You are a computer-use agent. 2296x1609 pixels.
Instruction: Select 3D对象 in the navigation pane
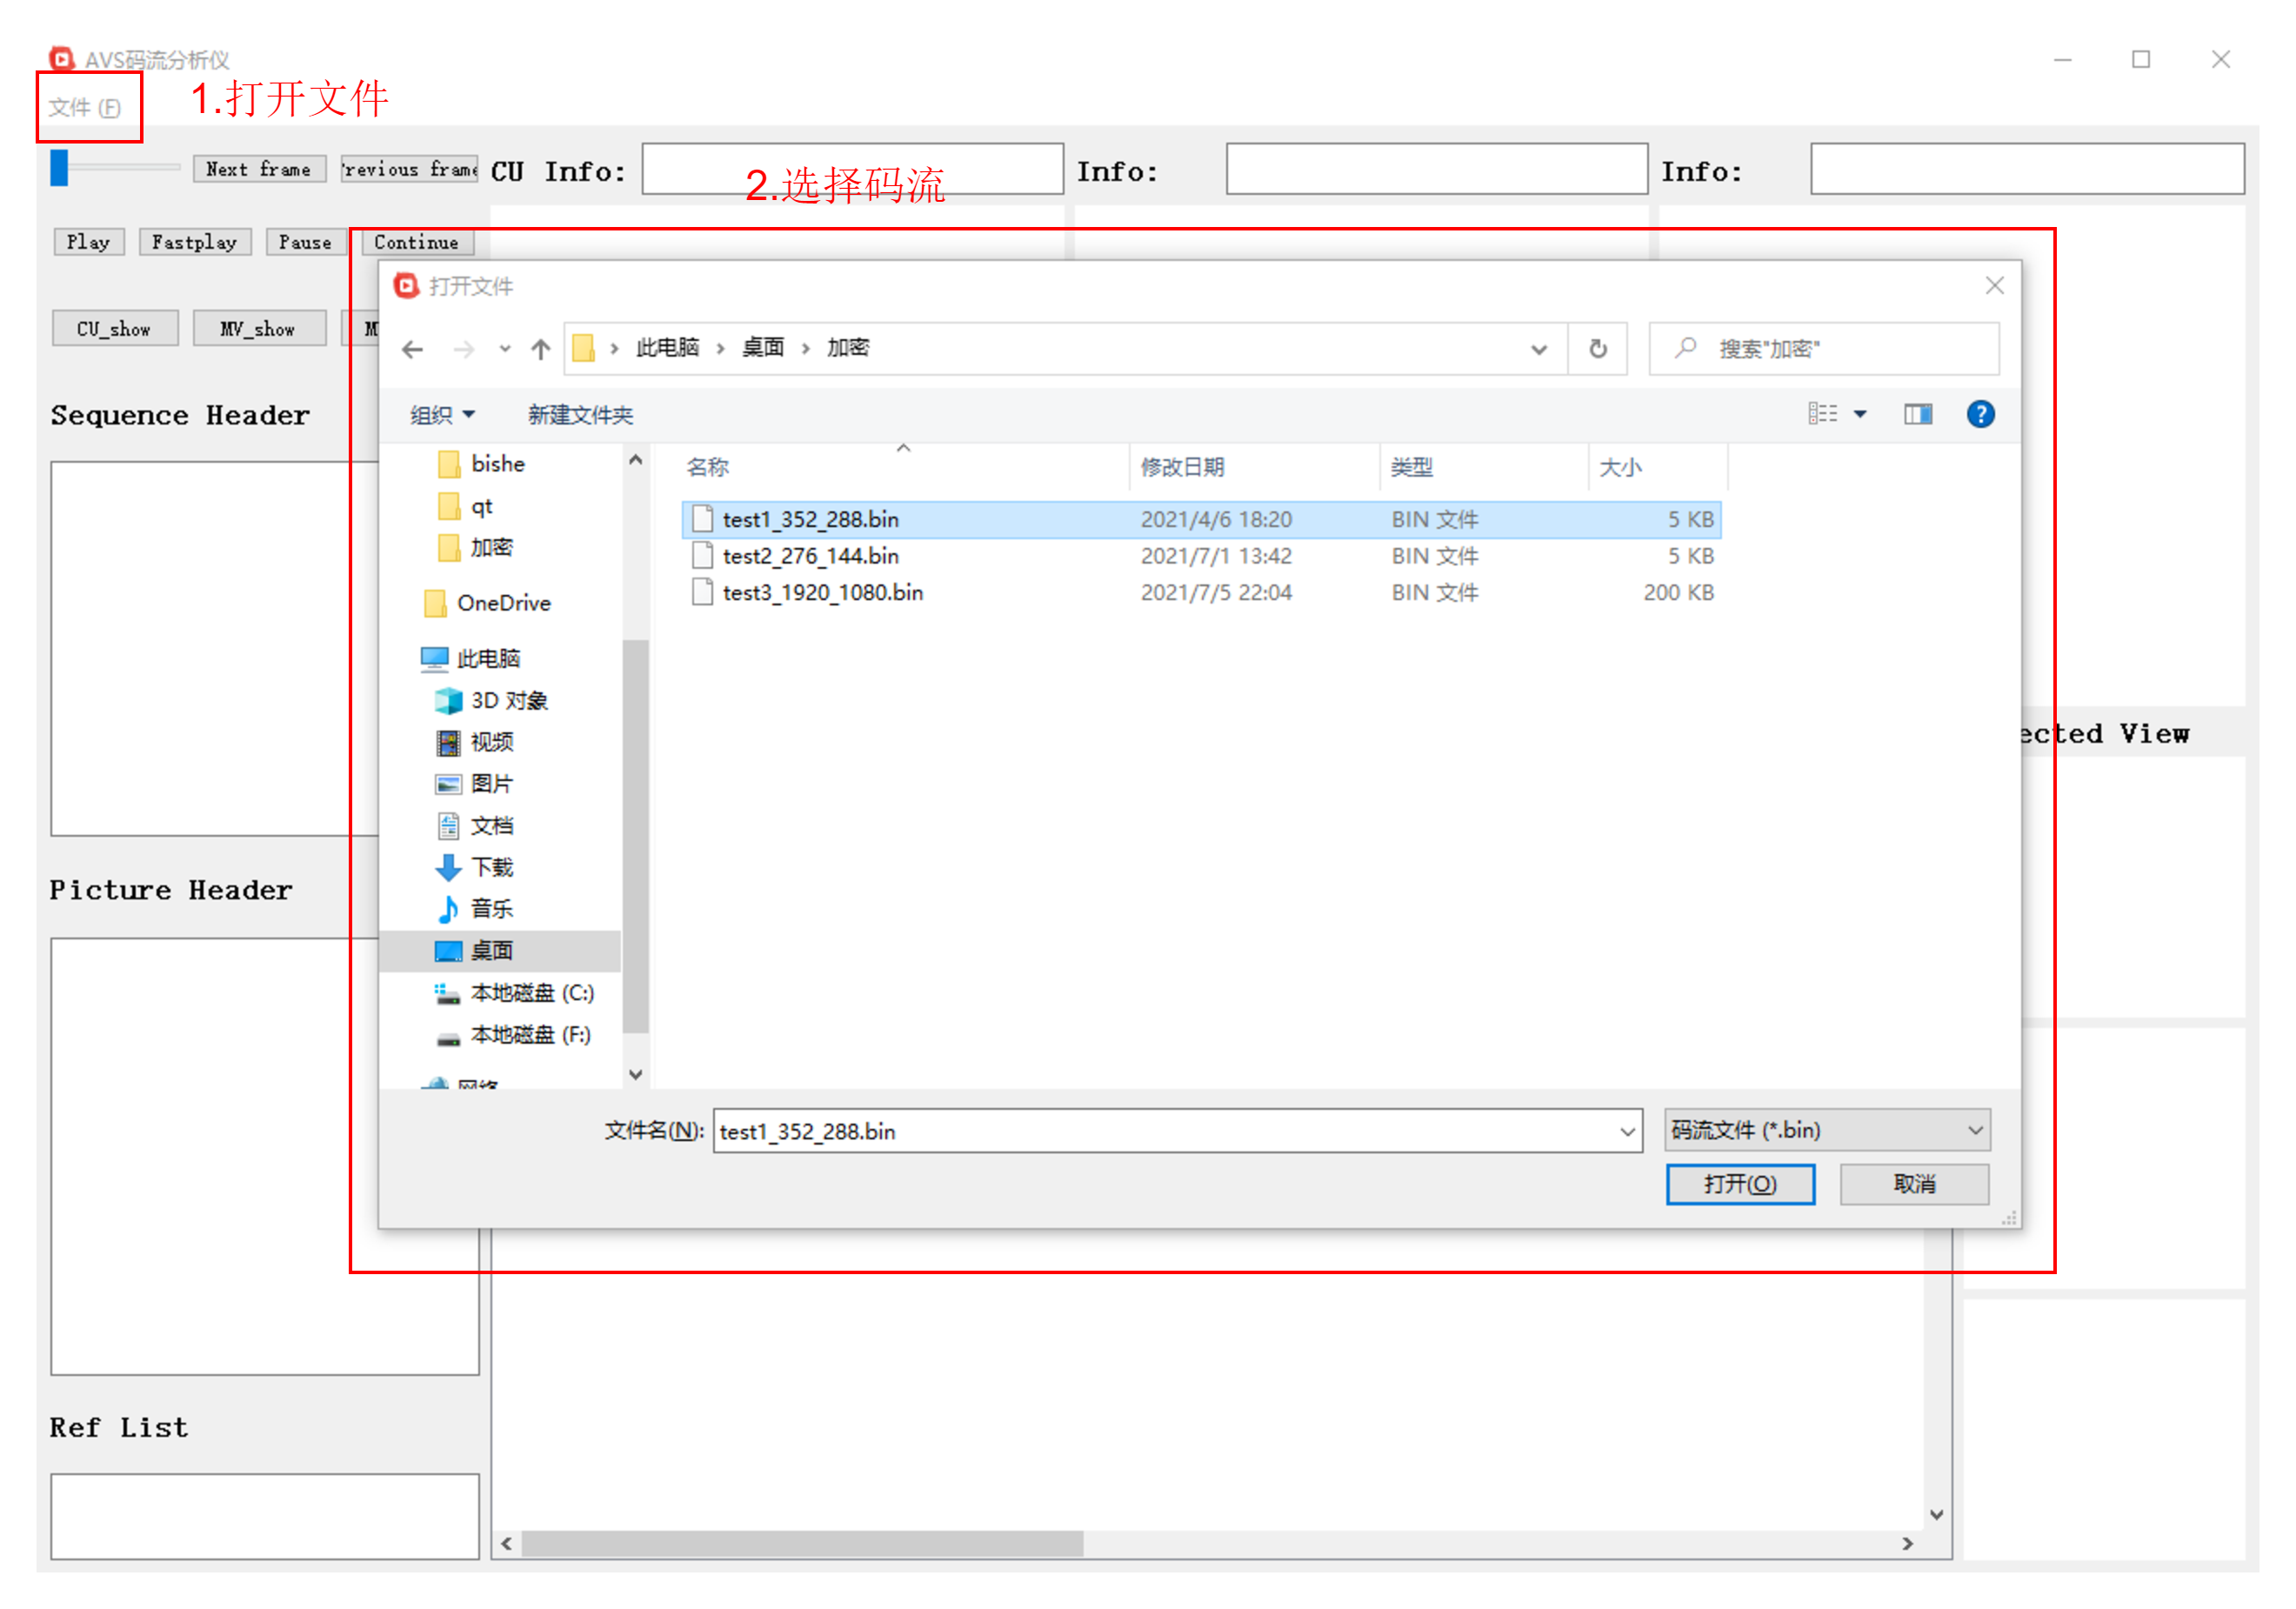[510, 700]
